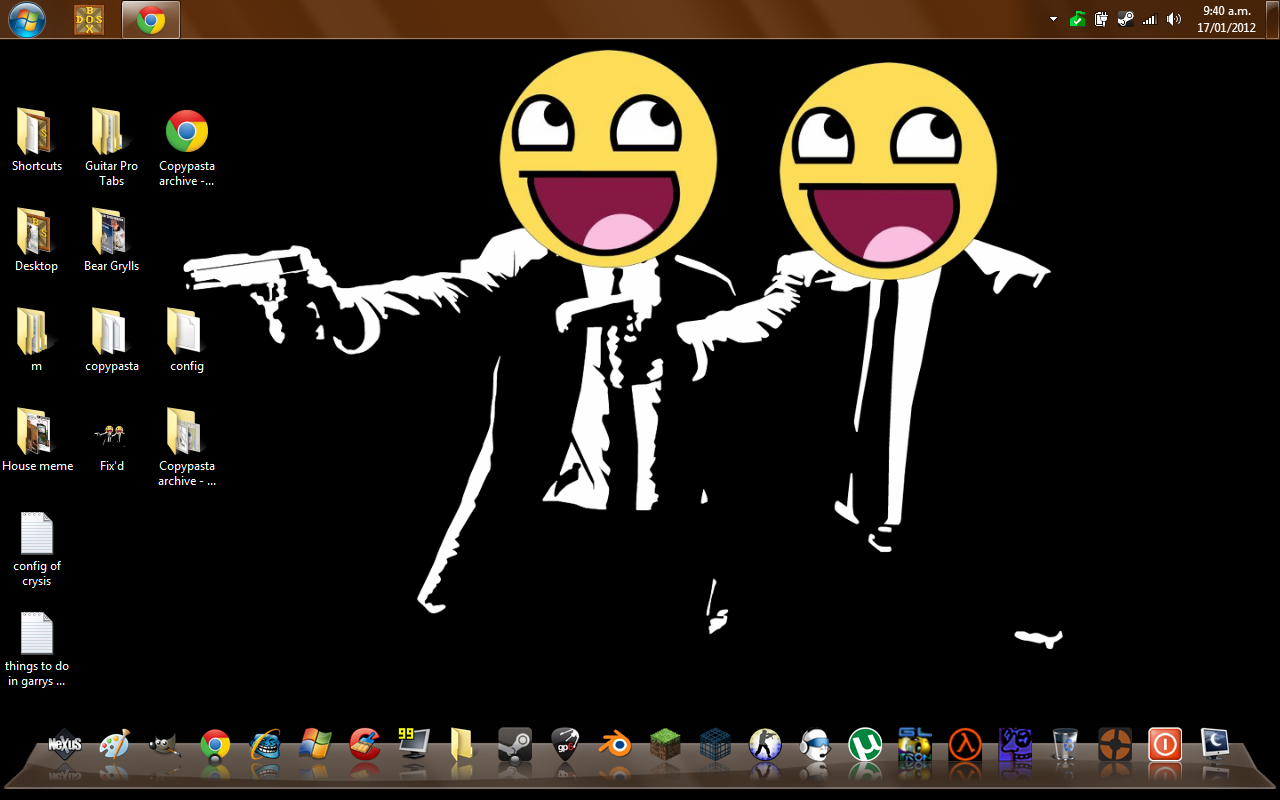Open Team Fortress 2 dock icon
The height and width of the screenshot is (800, 1280).
coord(1114,744)
